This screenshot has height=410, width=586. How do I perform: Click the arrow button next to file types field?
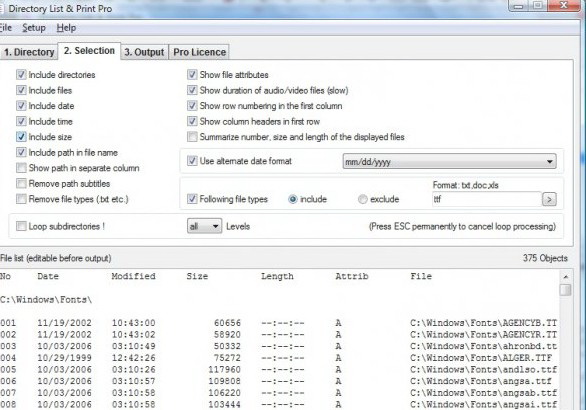[549, 199]
